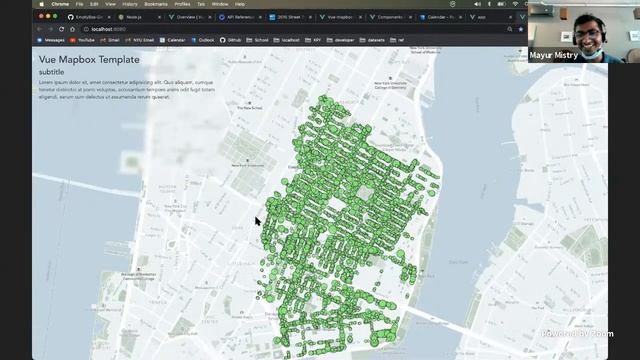Expand the developer bookmarks folder
The height and width of the screenshot is (360, 640).
tap(340, 40)
